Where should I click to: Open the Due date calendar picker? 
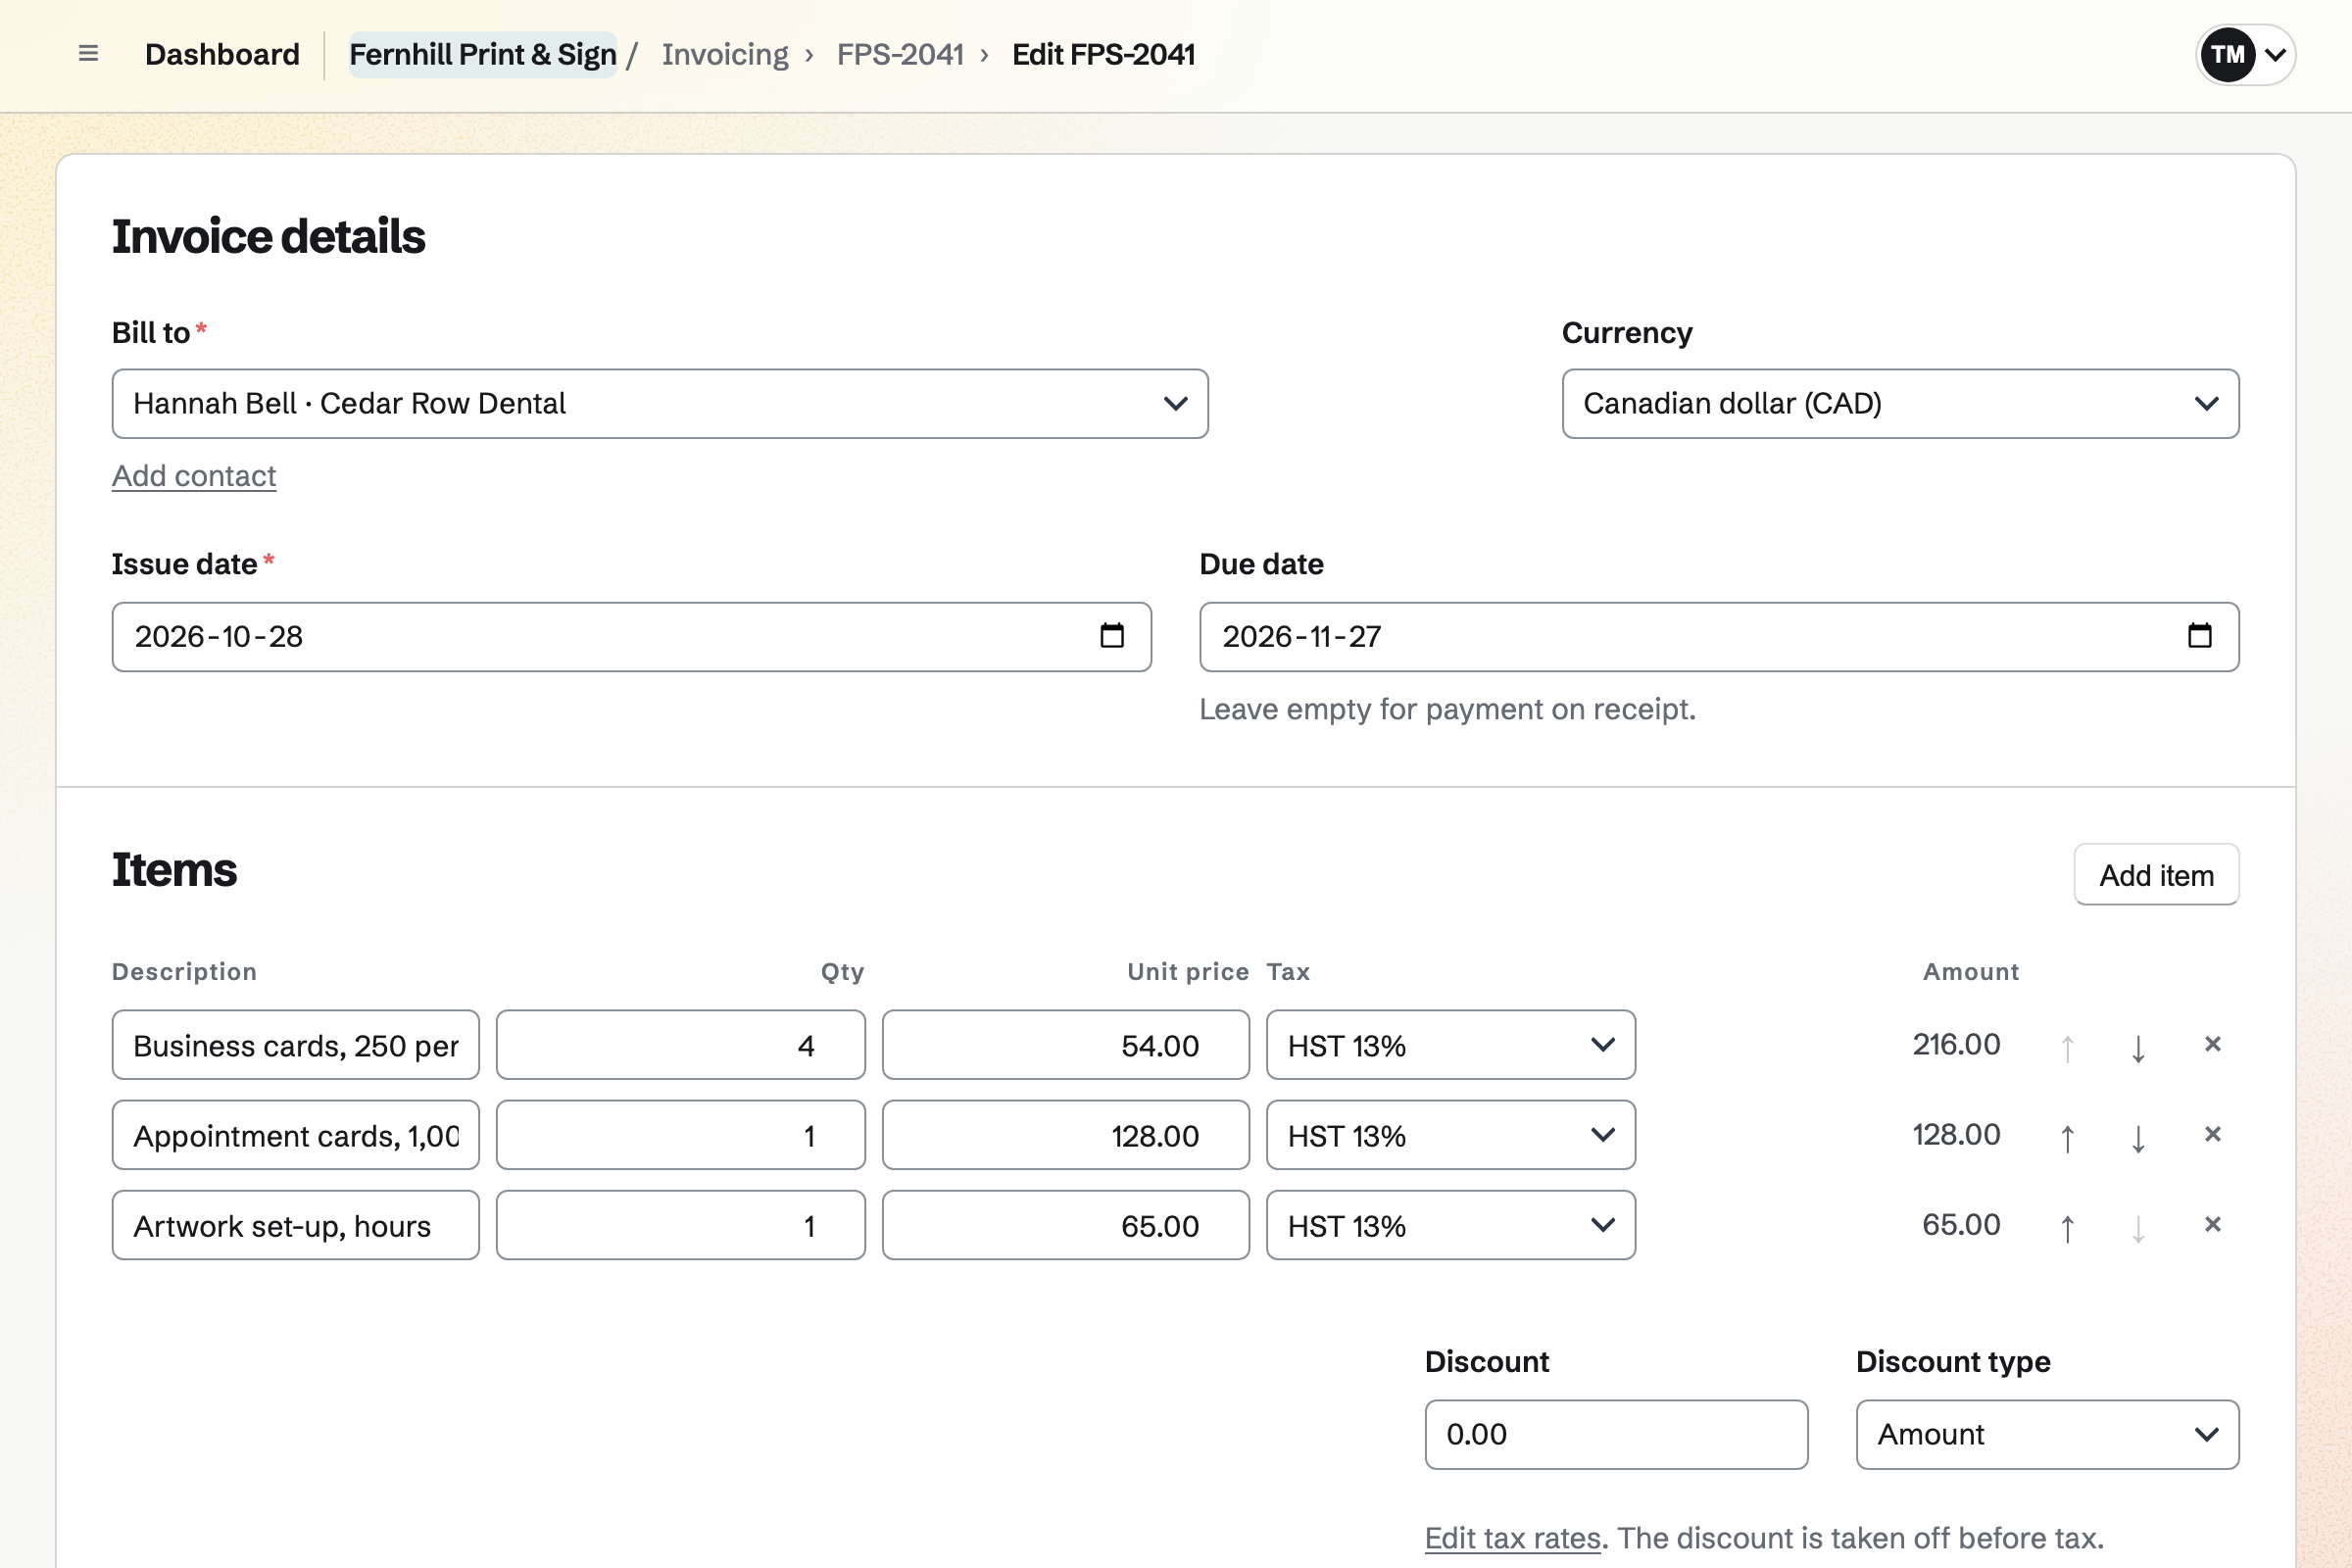pyautogui.click(x=2199, y=636)
